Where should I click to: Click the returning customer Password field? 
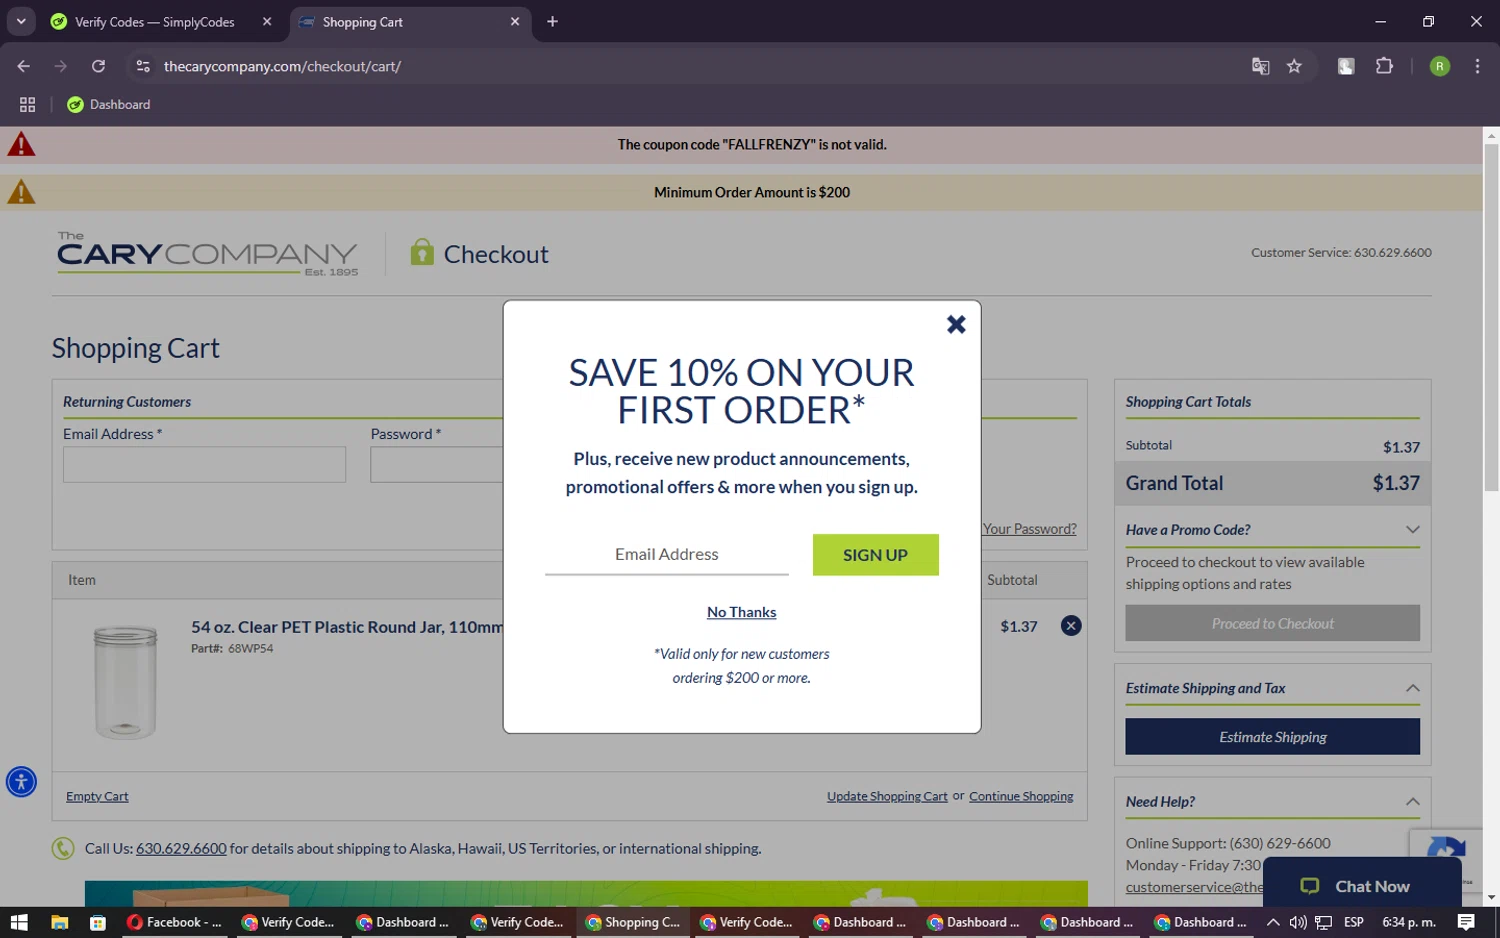coord(437,465)
